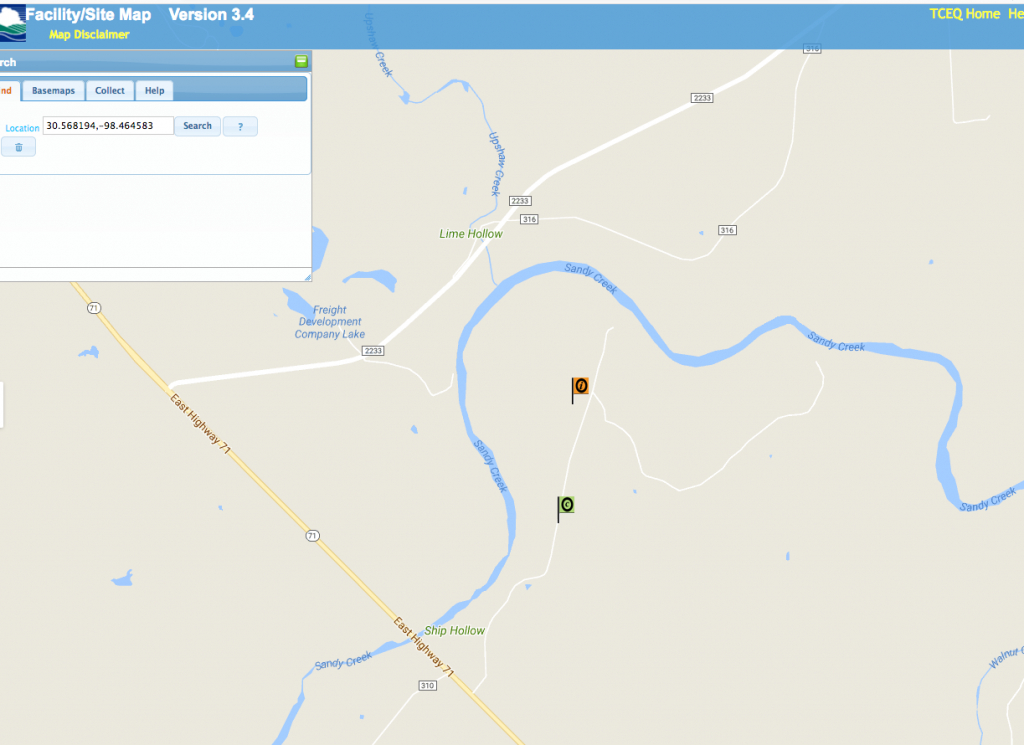Collapse the search panel with green icon
The image size is (1024, 745).
click(x=301, y=62)
